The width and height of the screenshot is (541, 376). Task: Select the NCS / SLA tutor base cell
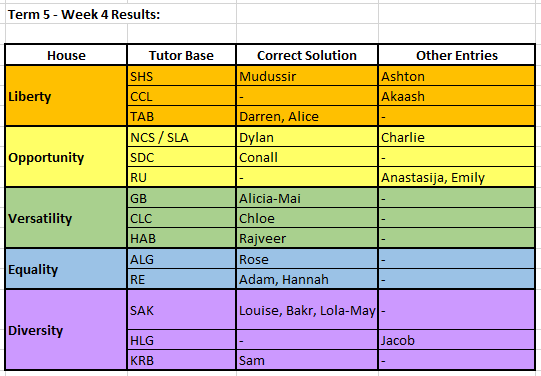tap(181, 137)
